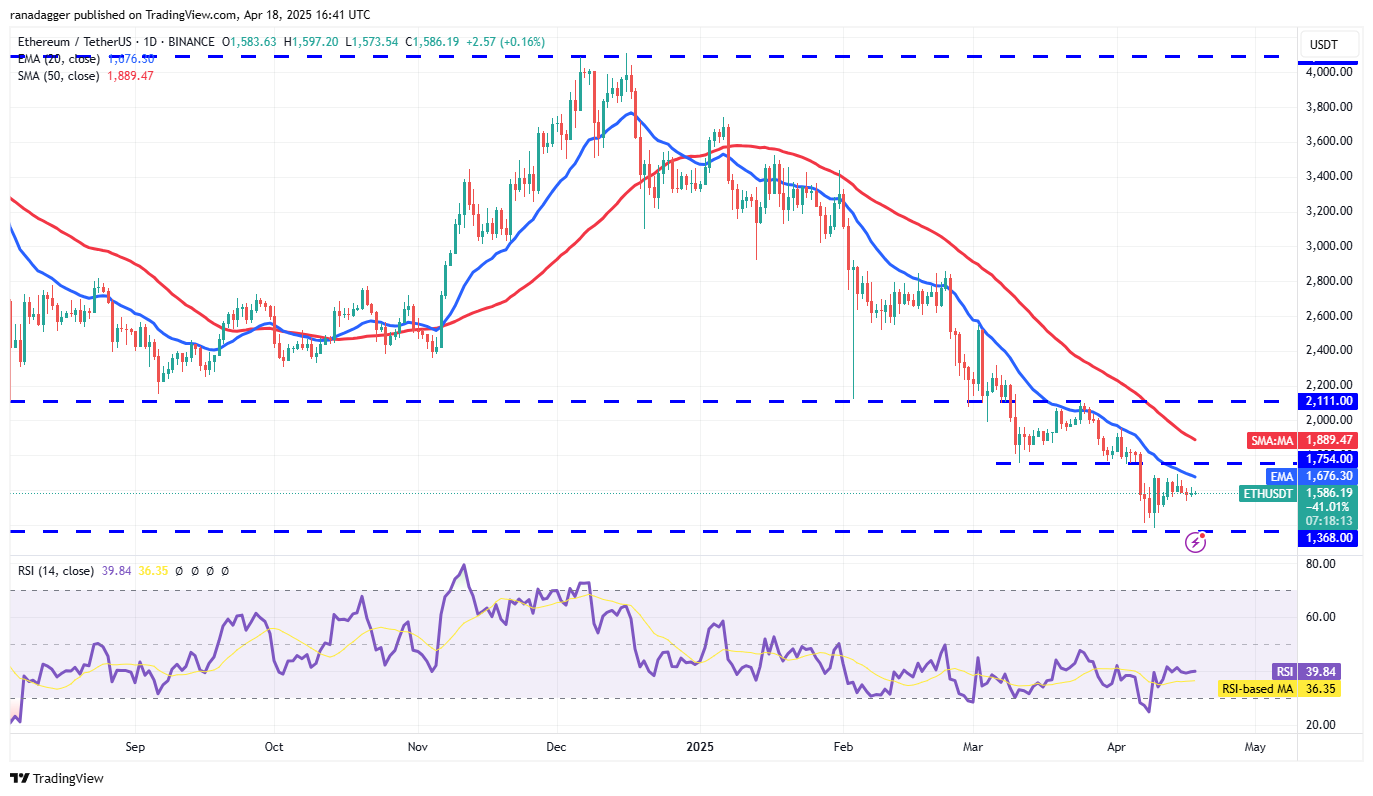Click the 2,111.00 resistance price flag
The width and height of the screenshot is (1373, 796).
(1328, 401)
